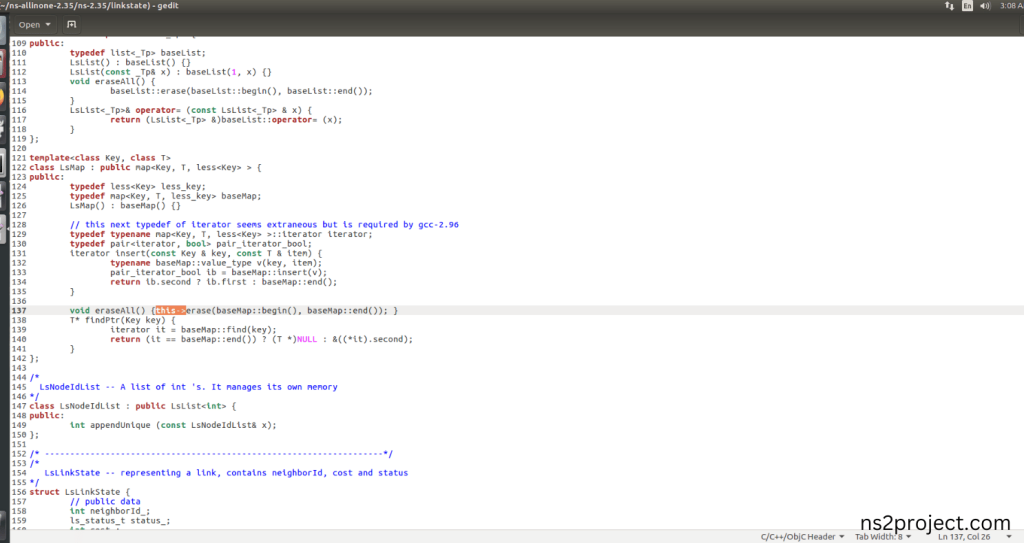The width and height of the screenshot is (1024, 543).
Task: Click 'ls_status_t status_;' on line 159
Action: 120,521
